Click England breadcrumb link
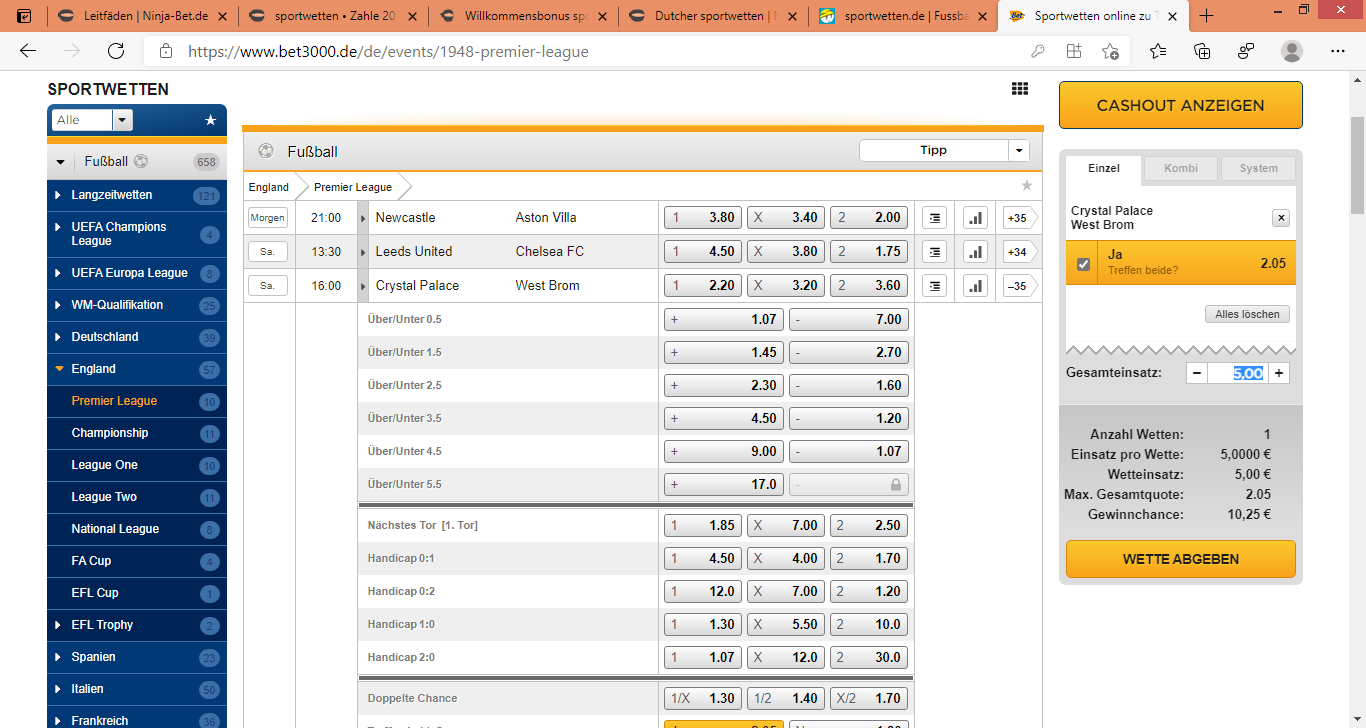 (268, 187)
